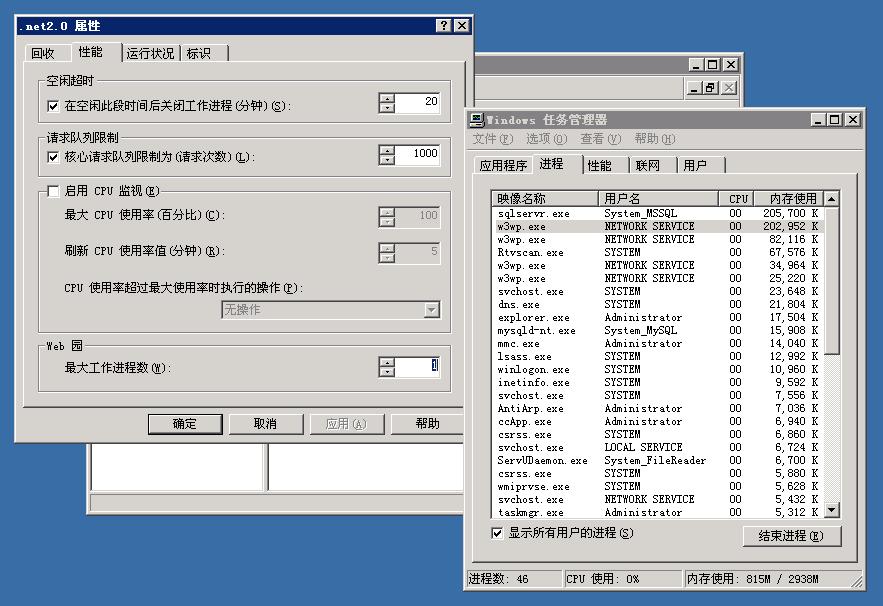The width and height of the screenshot is (883, 606).
Task: Toggle kernel request queue limit checkbox
Action: 53,157
